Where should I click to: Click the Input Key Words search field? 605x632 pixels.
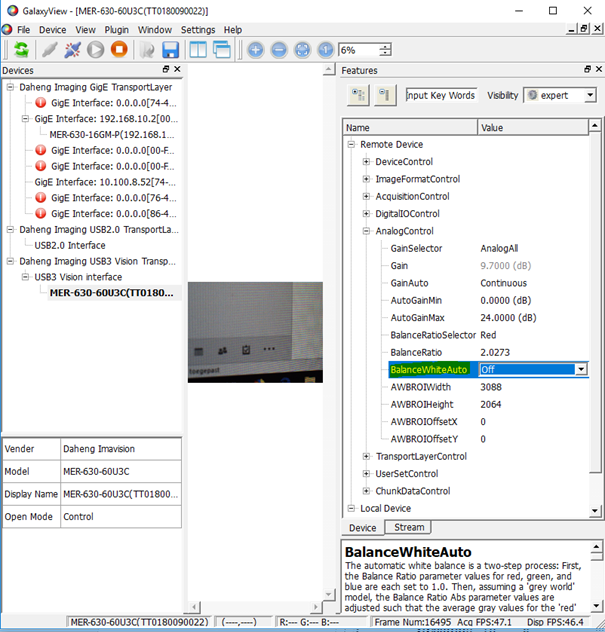pyautogui.click(x=441, y=95)
